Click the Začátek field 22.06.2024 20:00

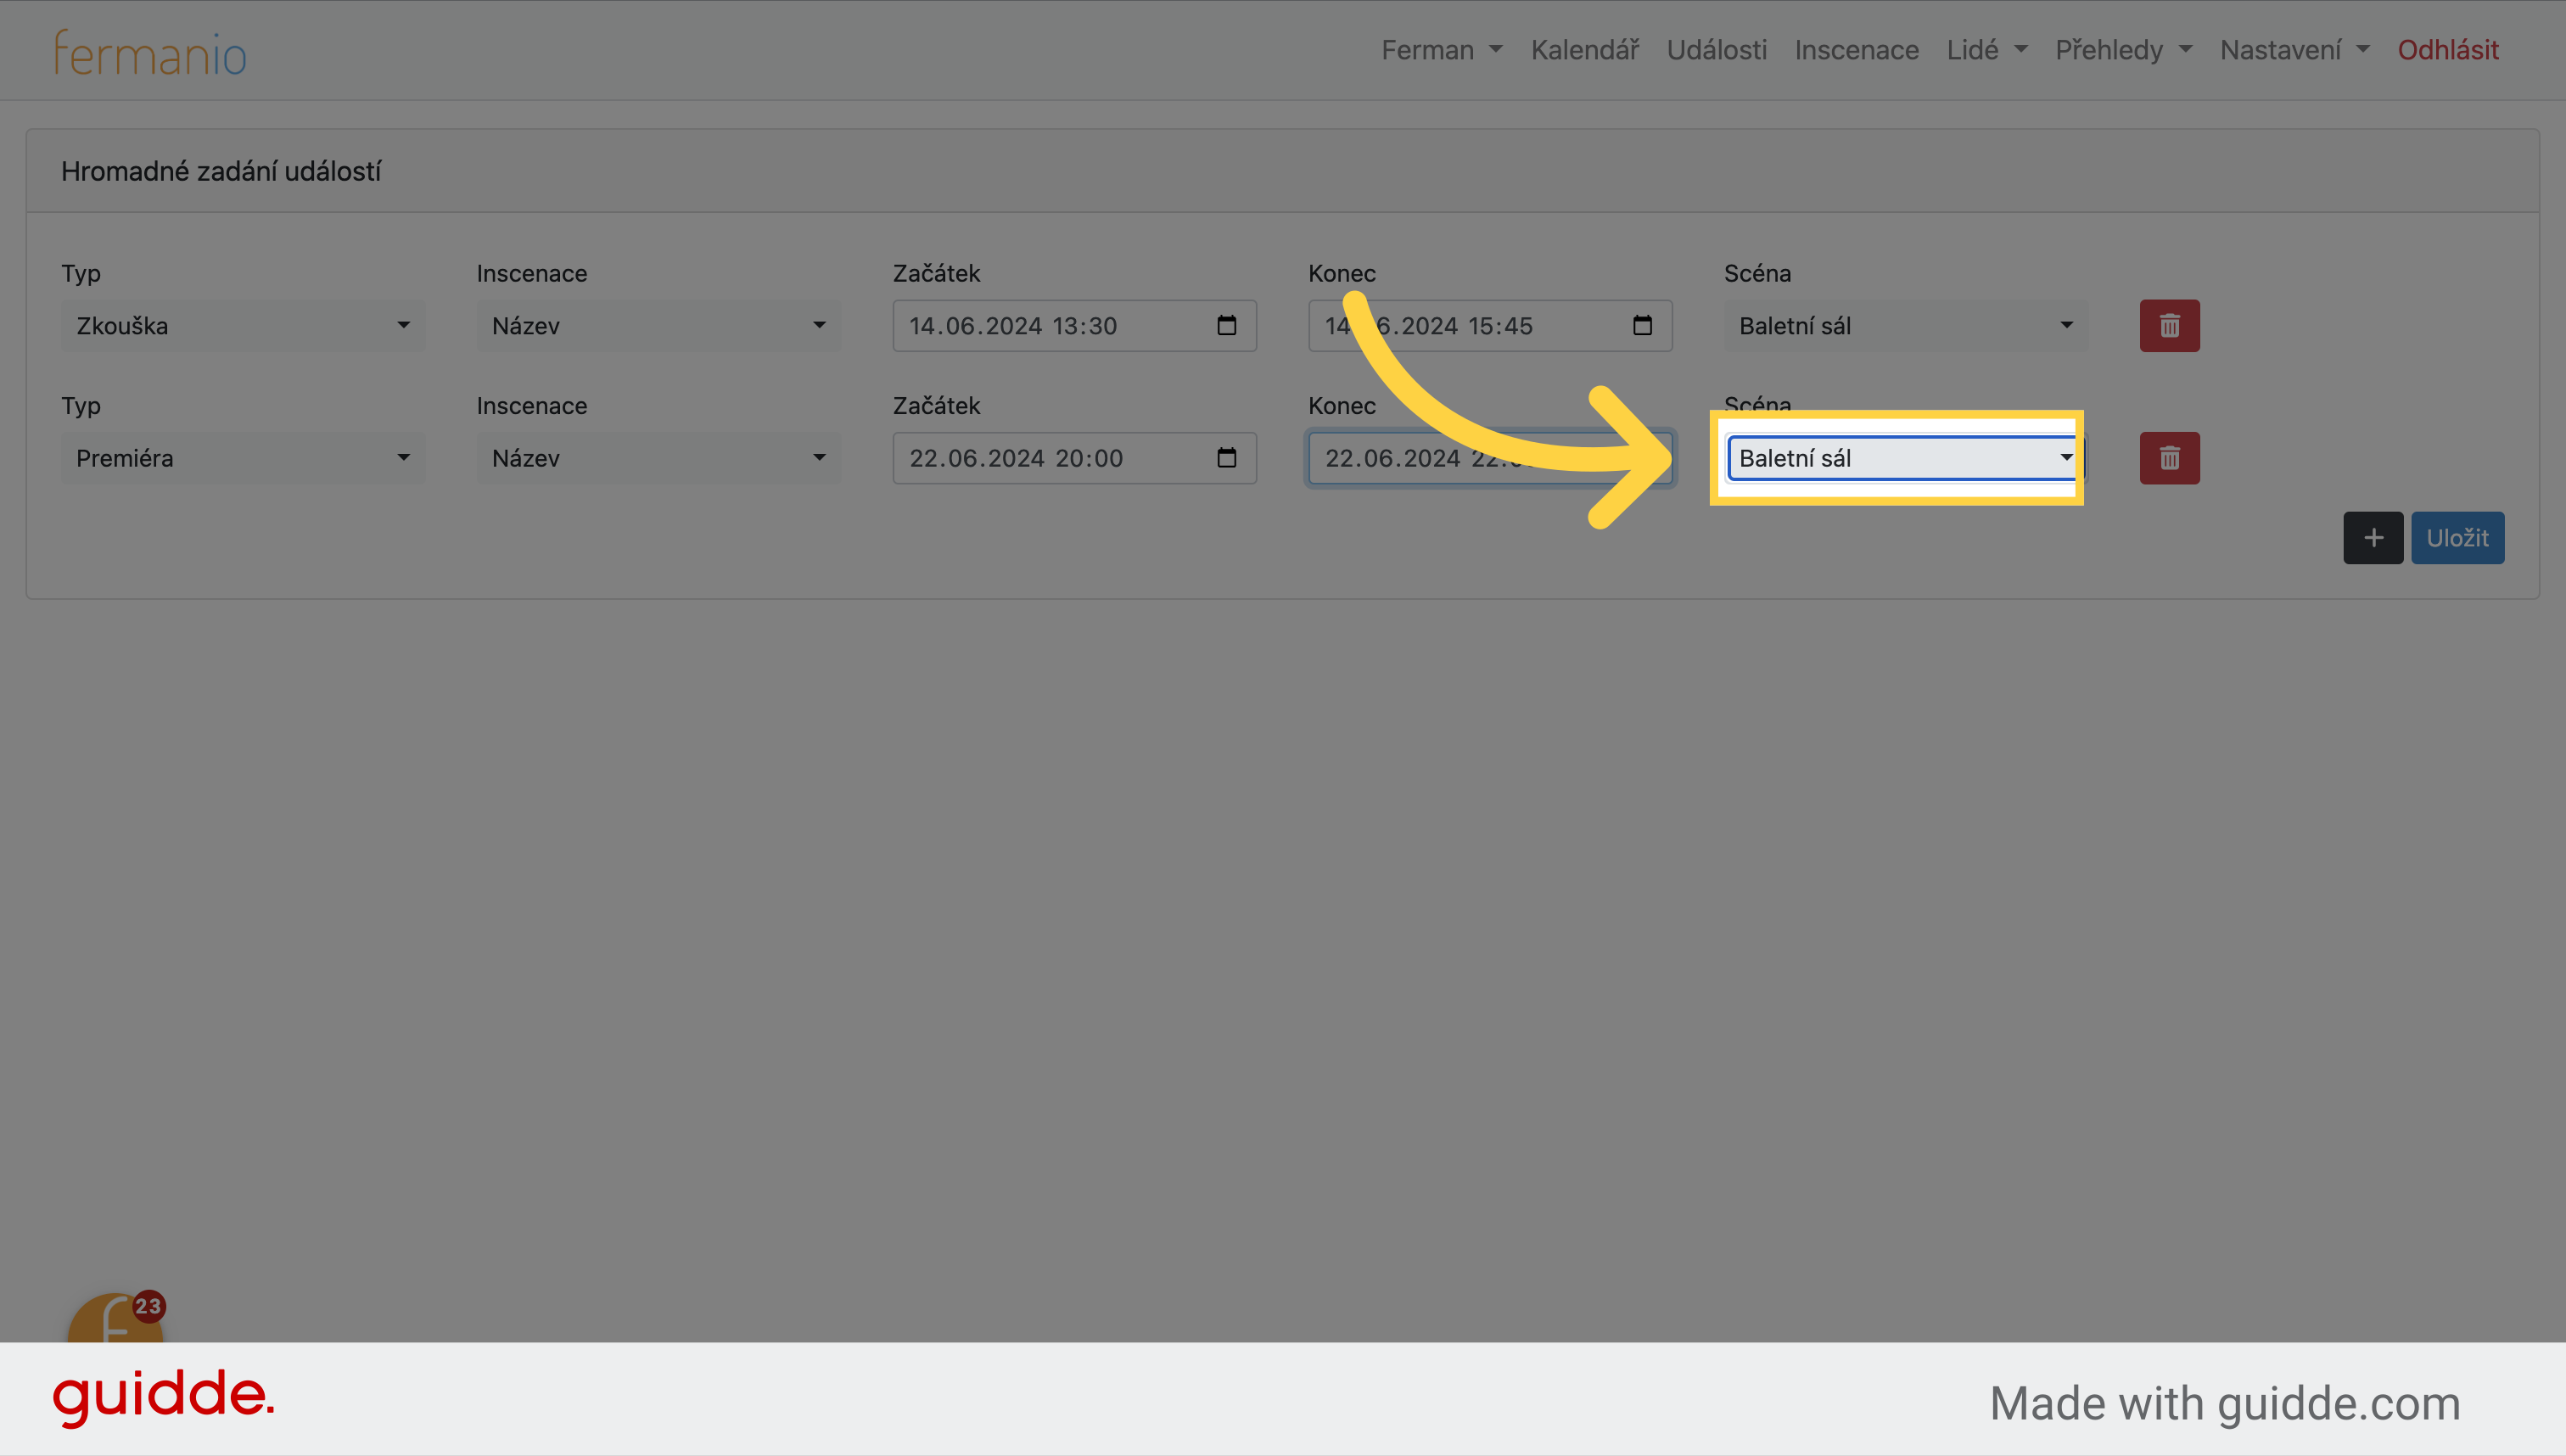pyautogui.click(x=1074, y=458)
